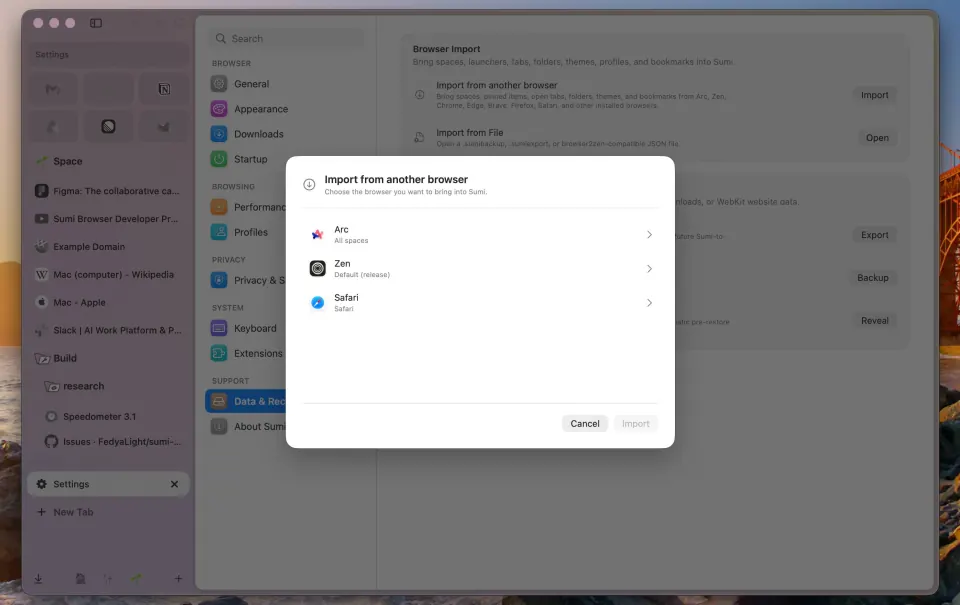Click the "Import from File" label
The image size is (960, 605).
click(470, 133)
